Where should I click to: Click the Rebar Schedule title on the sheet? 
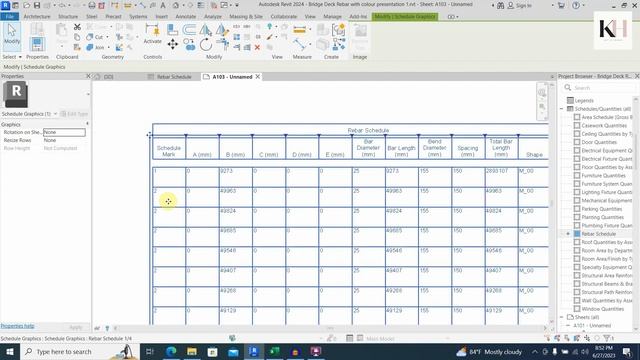point(368,130)
